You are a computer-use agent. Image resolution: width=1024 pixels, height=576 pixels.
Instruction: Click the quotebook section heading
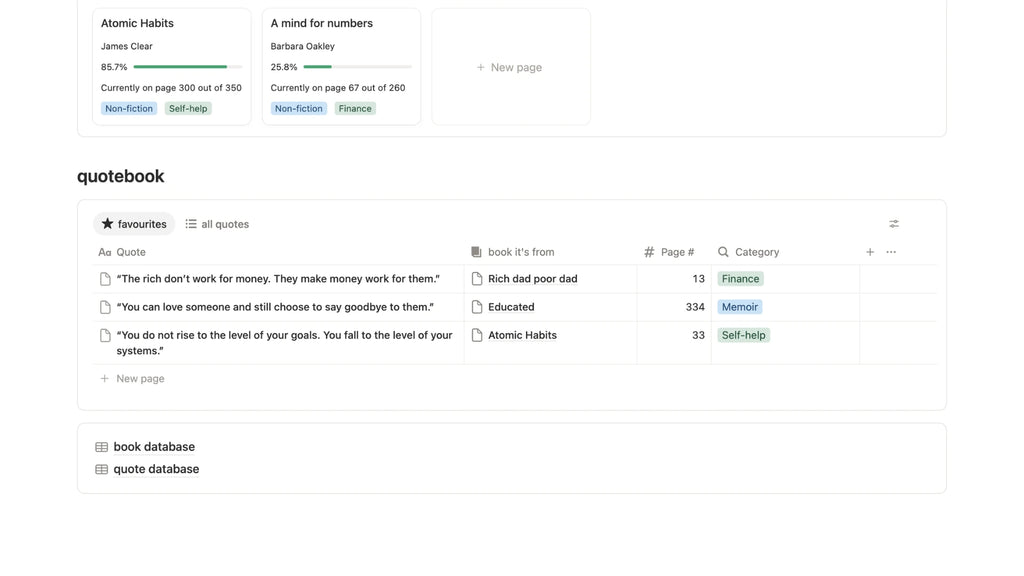121,176
